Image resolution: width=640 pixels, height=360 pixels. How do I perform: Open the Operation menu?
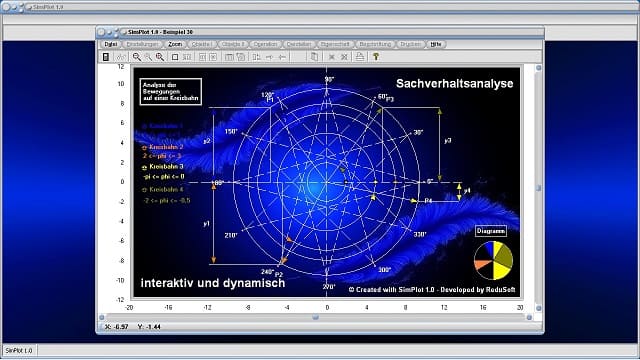click(x=265, y=44)
